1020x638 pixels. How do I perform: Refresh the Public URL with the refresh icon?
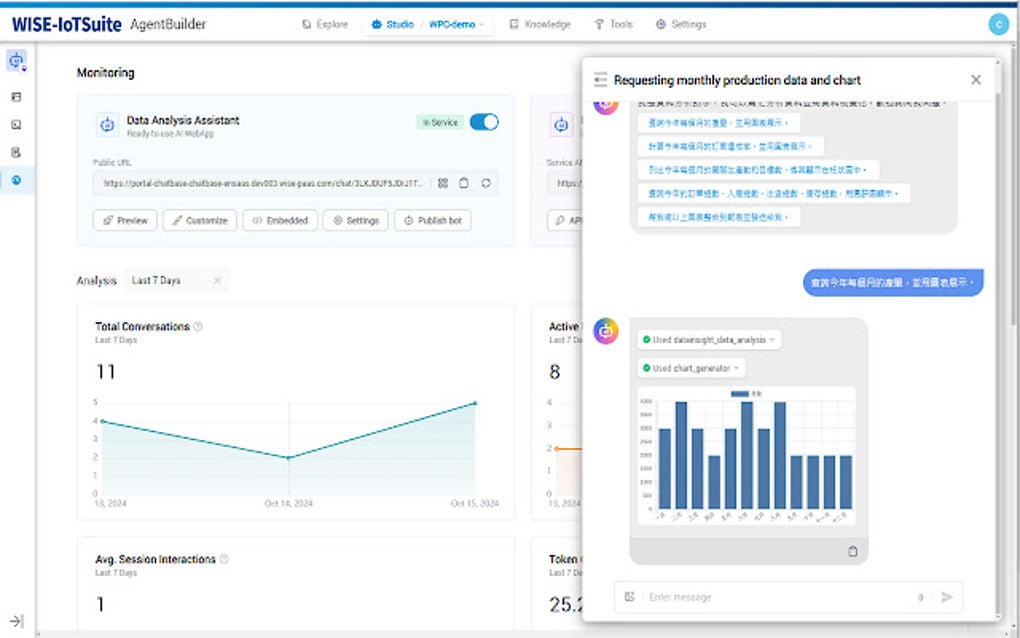[x=485, y=184]
